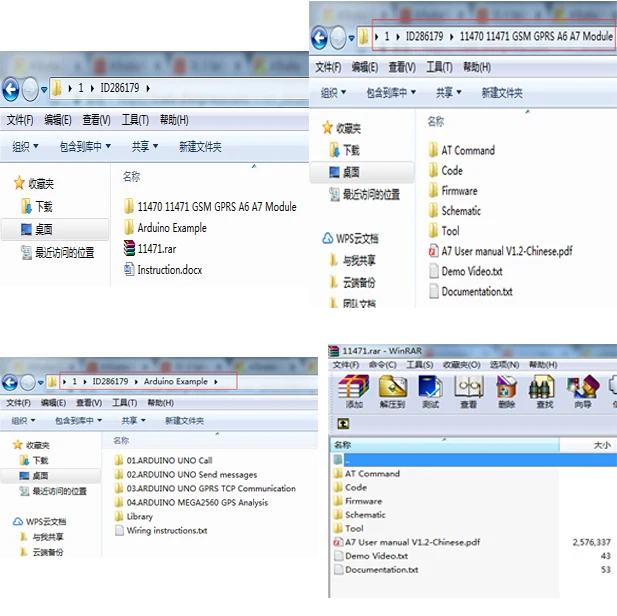The image size is (617, 616).
Task: Select AT Command folder in WinRAR list
Action: (367, 474)
